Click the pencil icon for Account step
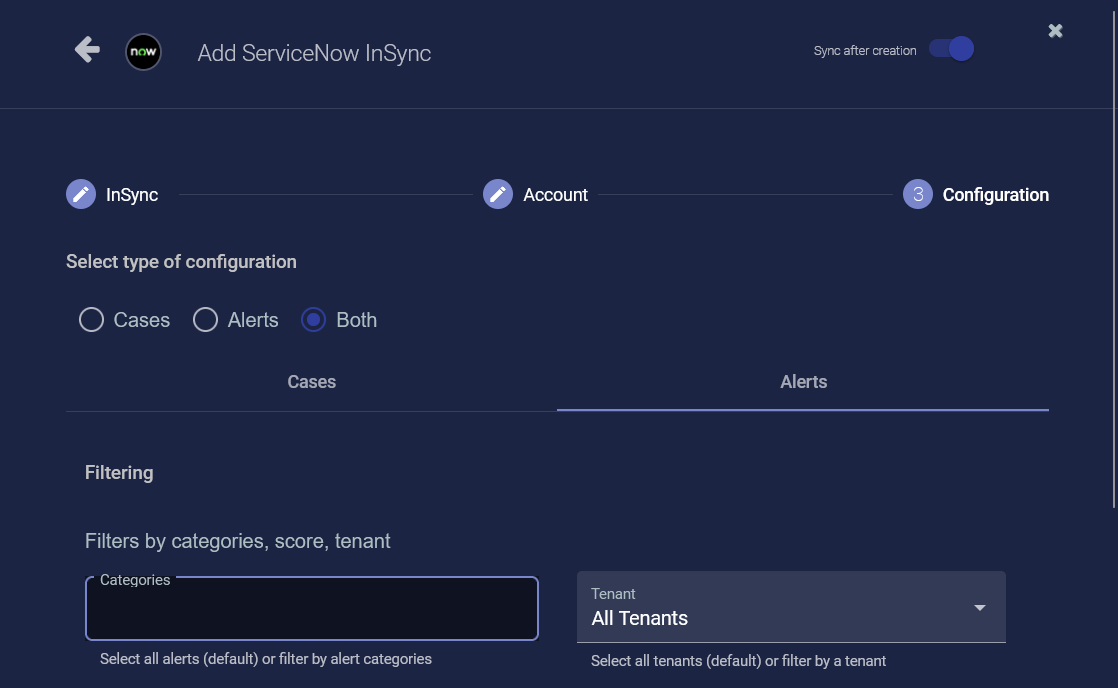 point(498,195)
